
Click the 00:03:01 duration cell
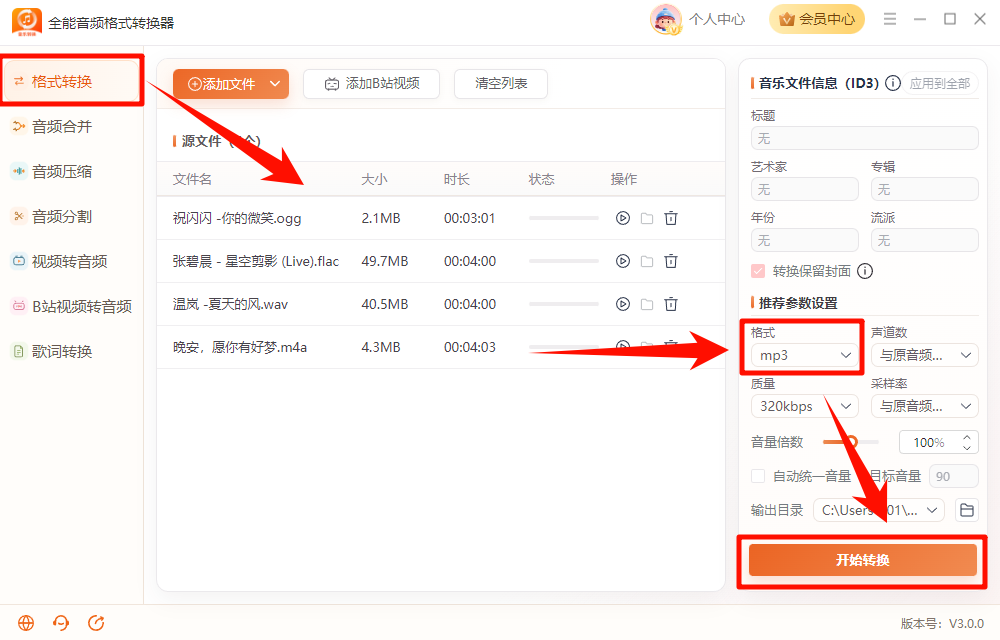(469, 218)
